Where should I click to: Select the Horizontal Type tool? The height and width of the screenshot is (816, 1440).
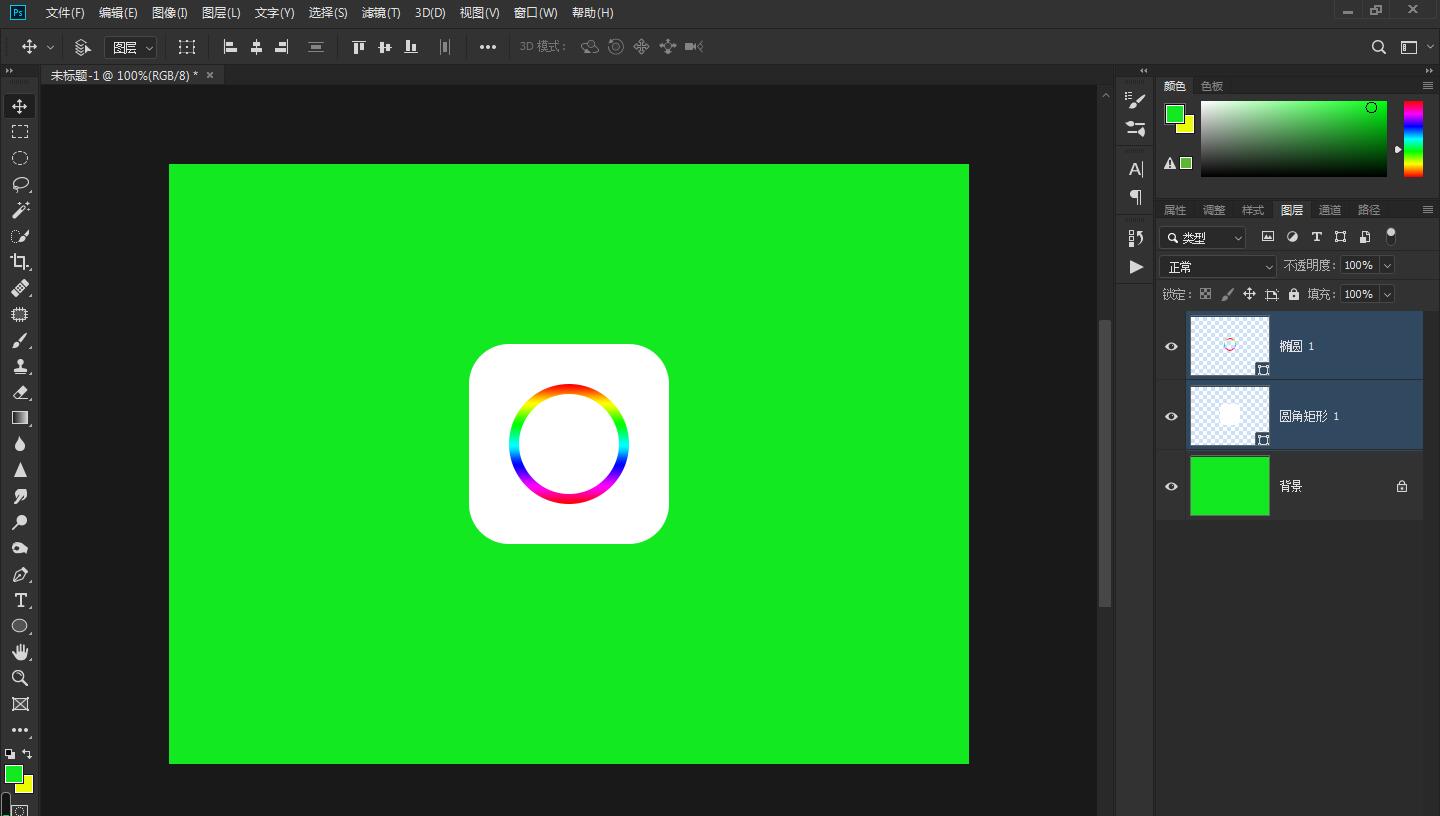[19, 600]
